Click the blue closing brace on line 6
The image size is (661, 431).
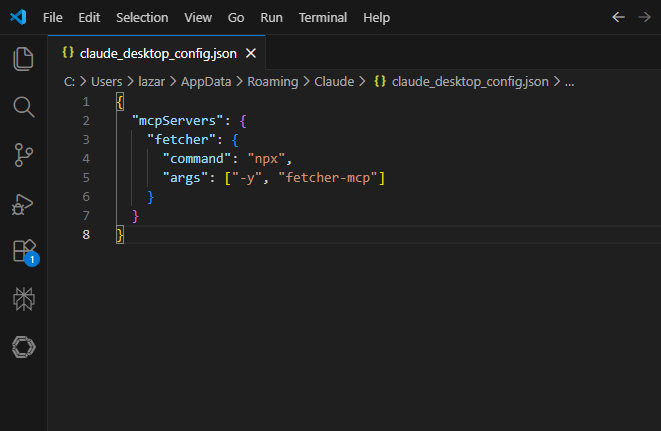click(x=150, y=197)
